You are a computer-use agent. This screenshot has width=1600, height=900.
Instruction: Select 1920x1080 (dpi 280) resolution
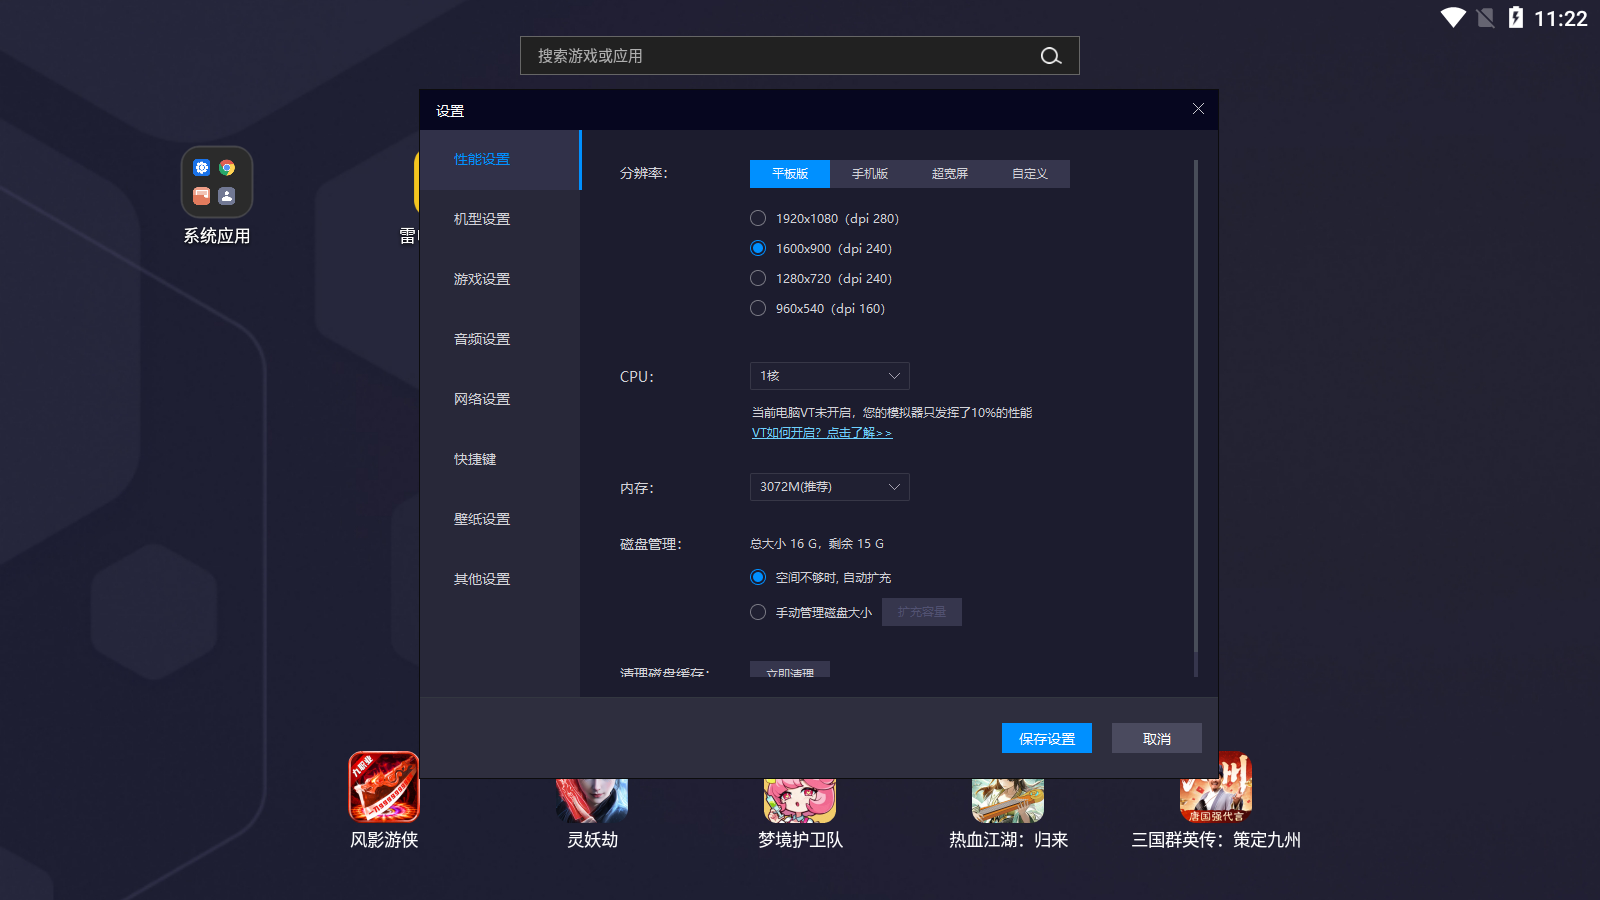point(758,218)
